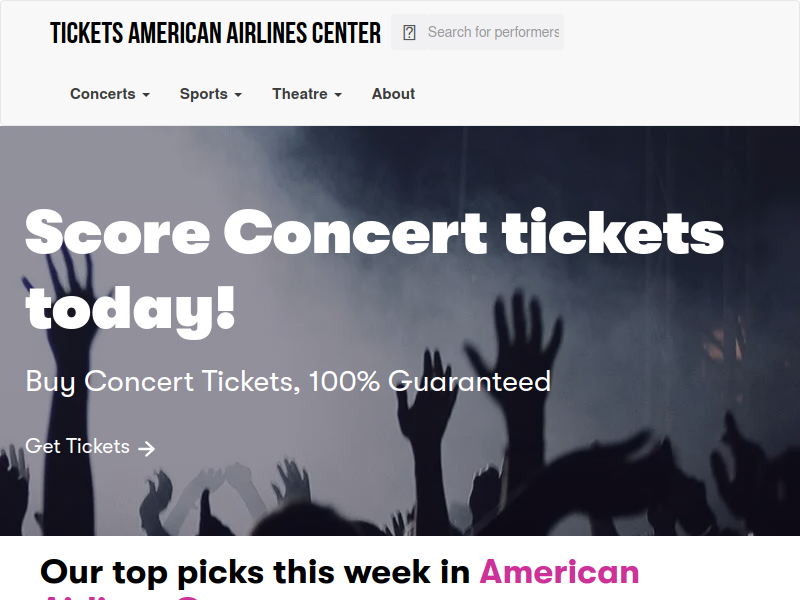This screenshot has height=600, width=800.
Task: Click the search icon beside the search box
Action: (x=409, y=33)
